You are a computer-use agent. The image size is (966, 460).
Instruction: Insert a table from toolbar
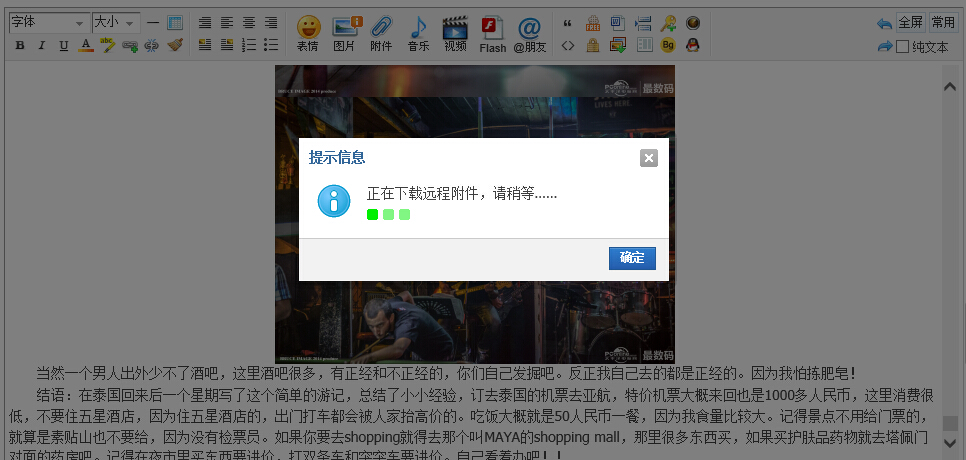[175, 23]
